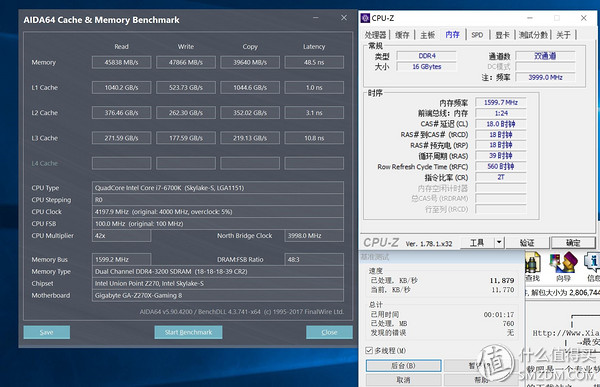This screenshot has height=387, width=600.
Task: Open the WinRAR Find icon
Action: point(532,266)
